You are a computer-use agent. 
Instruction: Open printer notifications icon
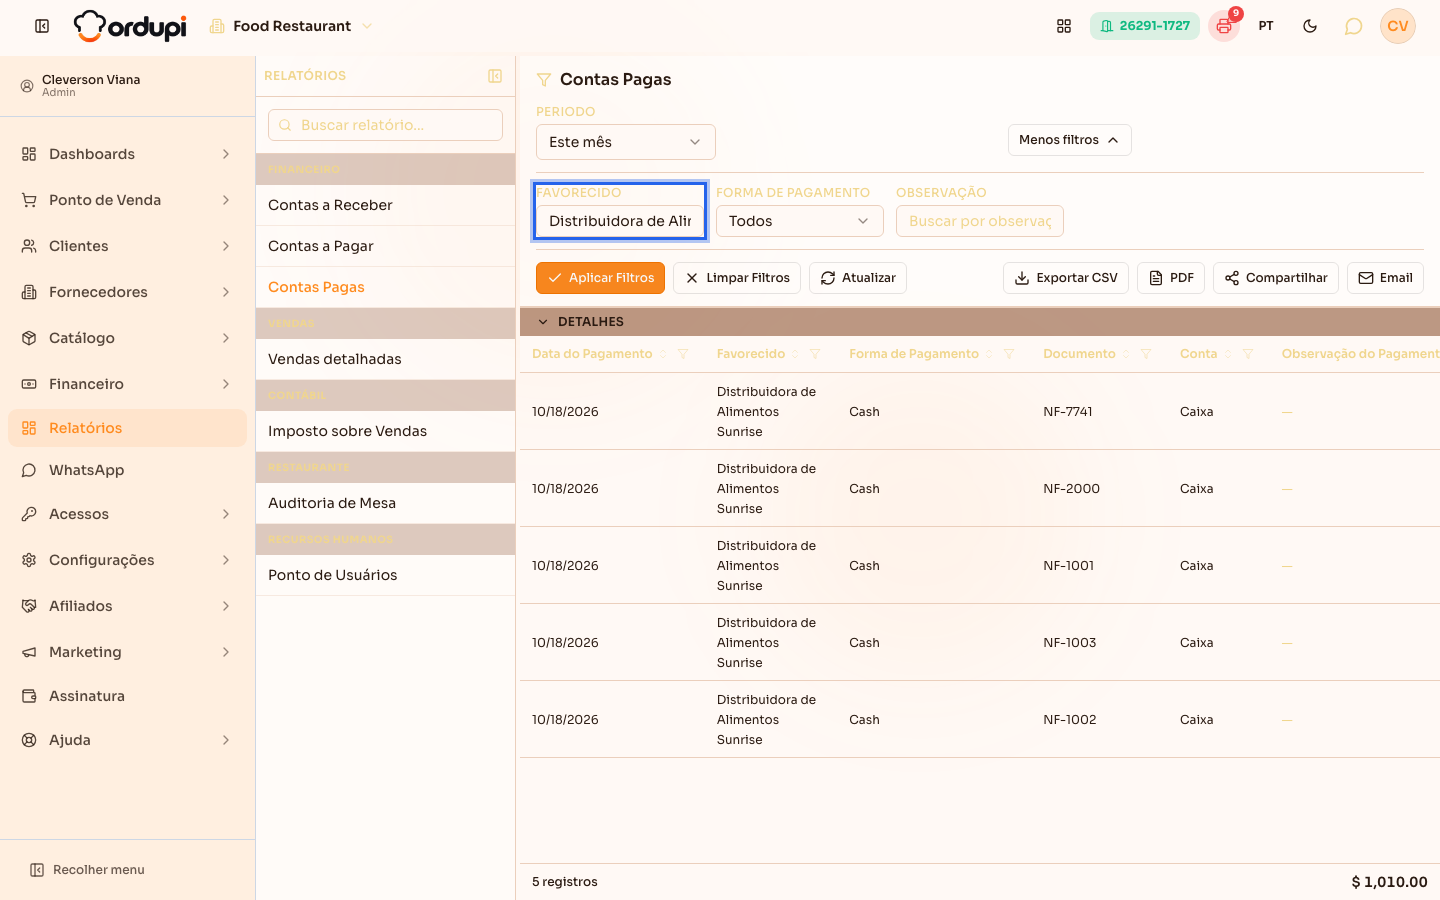1224,26
